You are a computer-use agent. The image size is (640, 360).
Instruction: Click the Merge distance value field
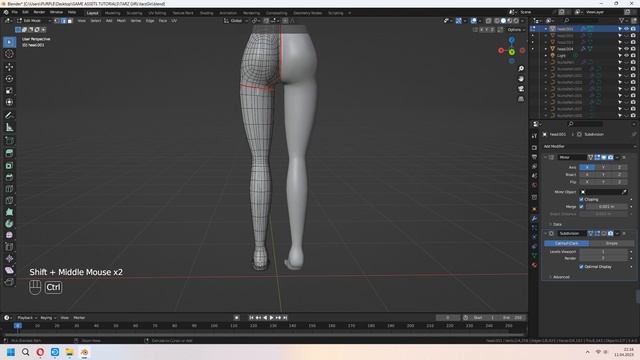coord(607,207)
